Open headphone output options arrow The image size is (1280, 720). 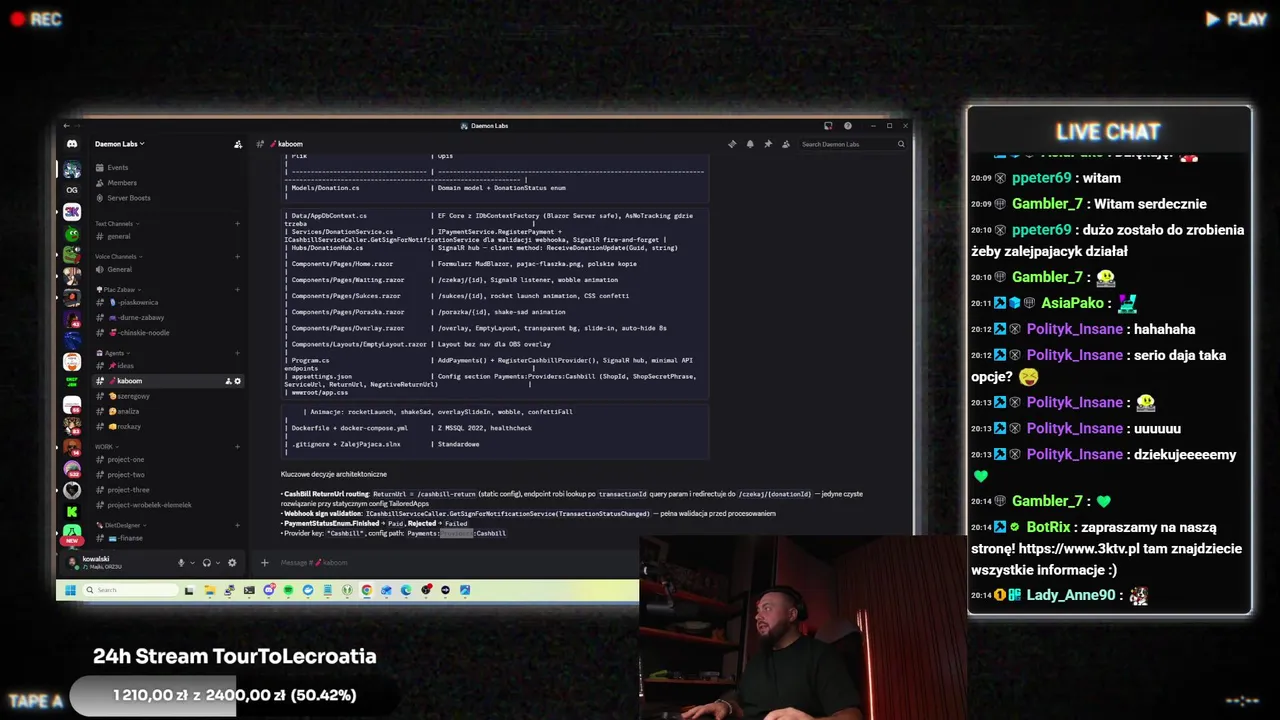coord(218,563)
